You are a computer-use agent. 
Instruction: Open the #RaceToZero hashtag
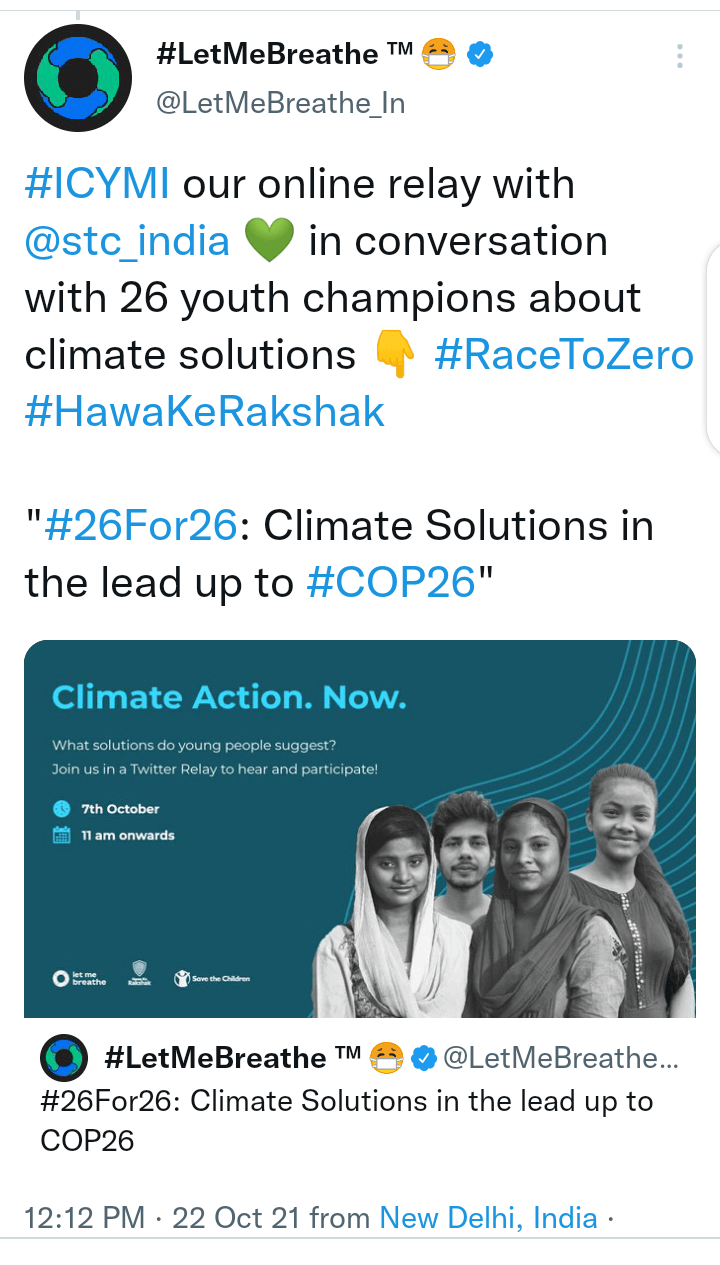[564, 355]
